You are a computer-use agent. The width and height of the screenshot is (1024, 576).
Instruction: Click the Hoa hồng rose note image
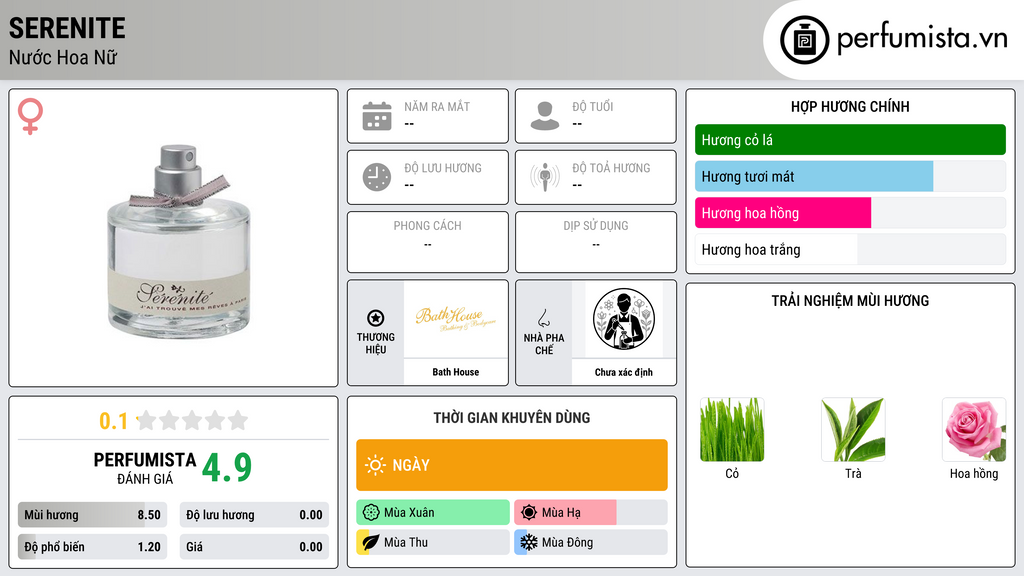point(974,430)
